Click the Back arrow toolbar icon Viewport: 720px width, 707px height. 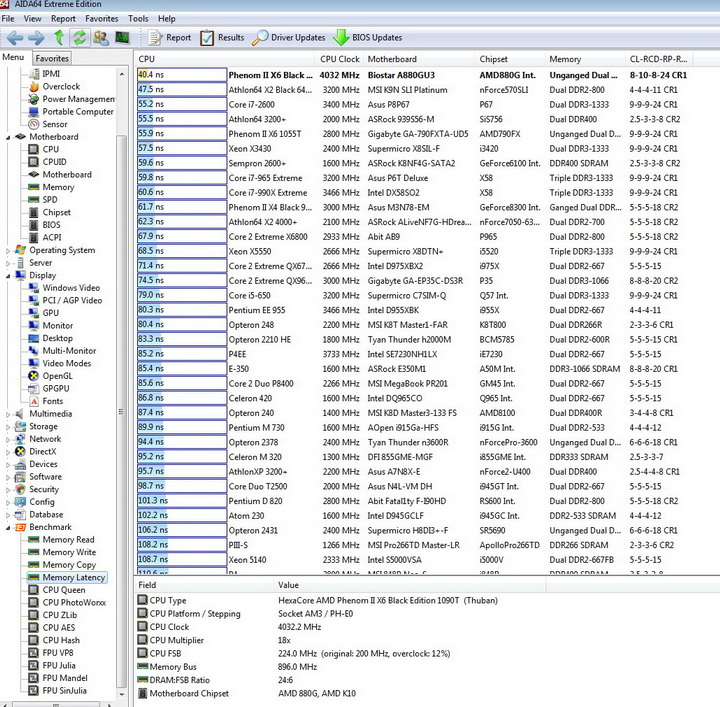[15, 38]
